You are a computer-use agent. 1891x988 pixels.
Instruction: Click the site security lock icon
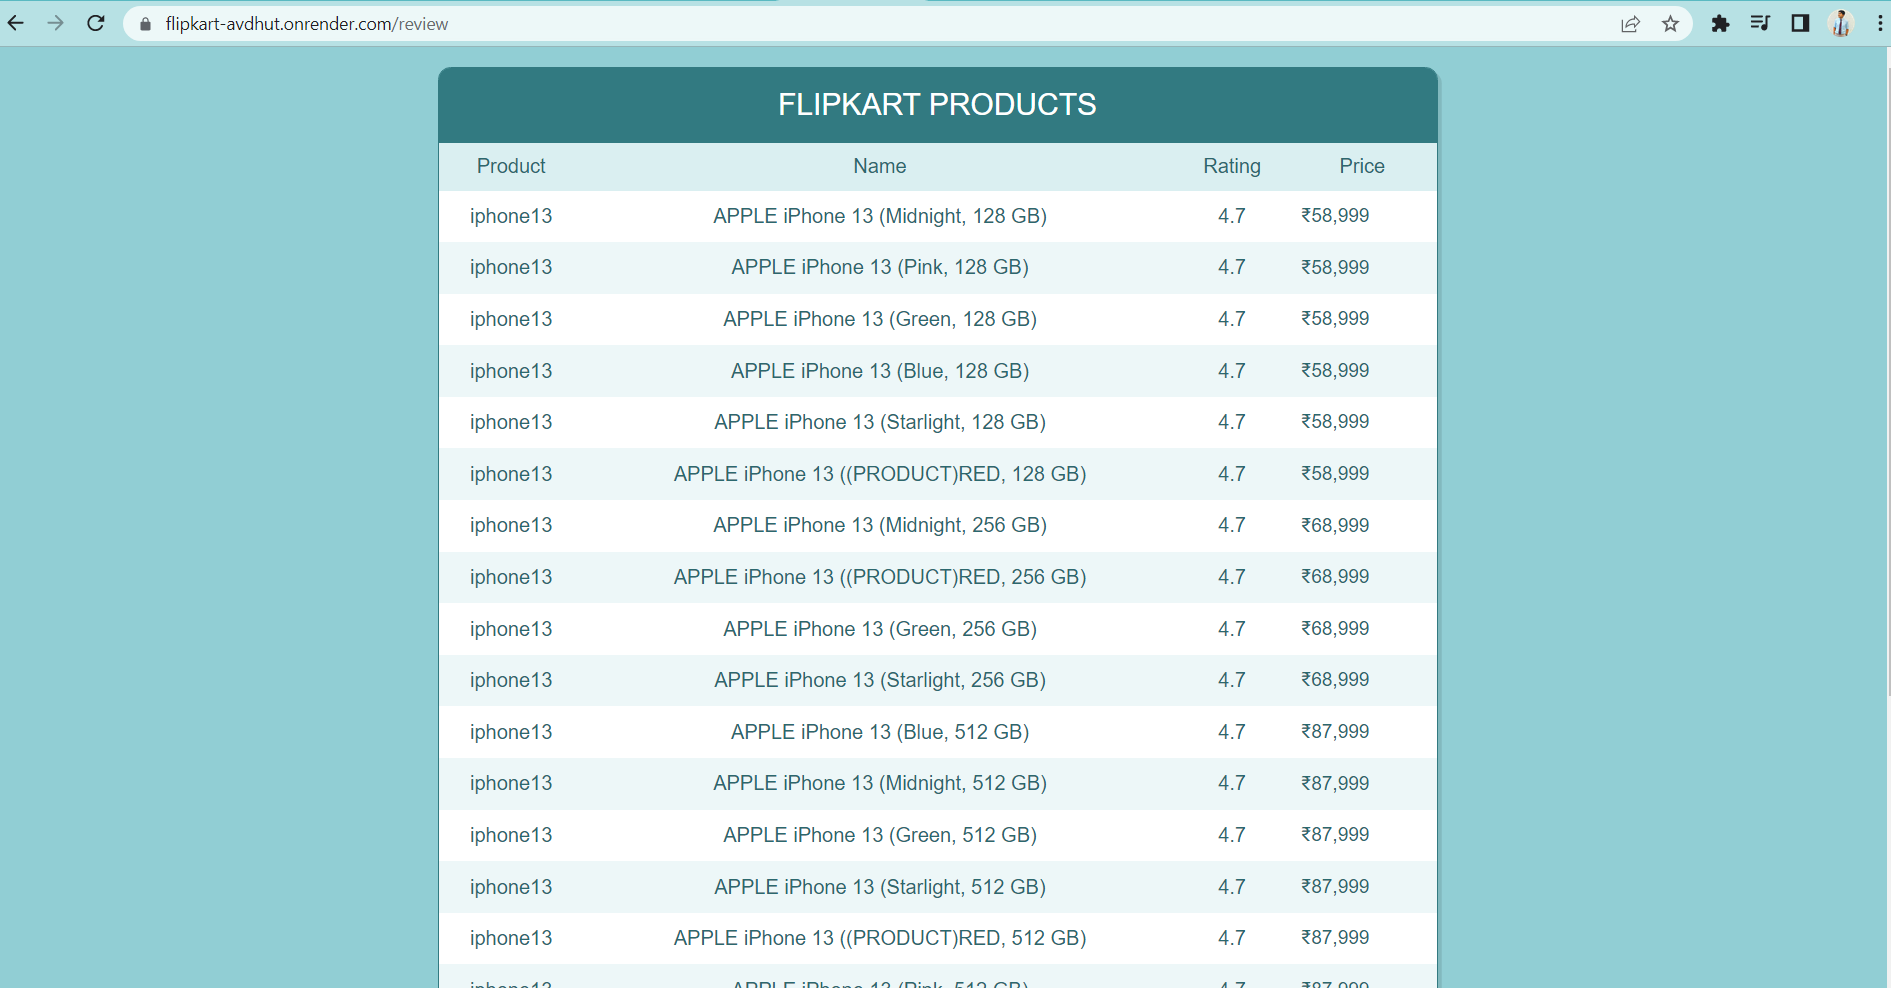pos(144,23)
